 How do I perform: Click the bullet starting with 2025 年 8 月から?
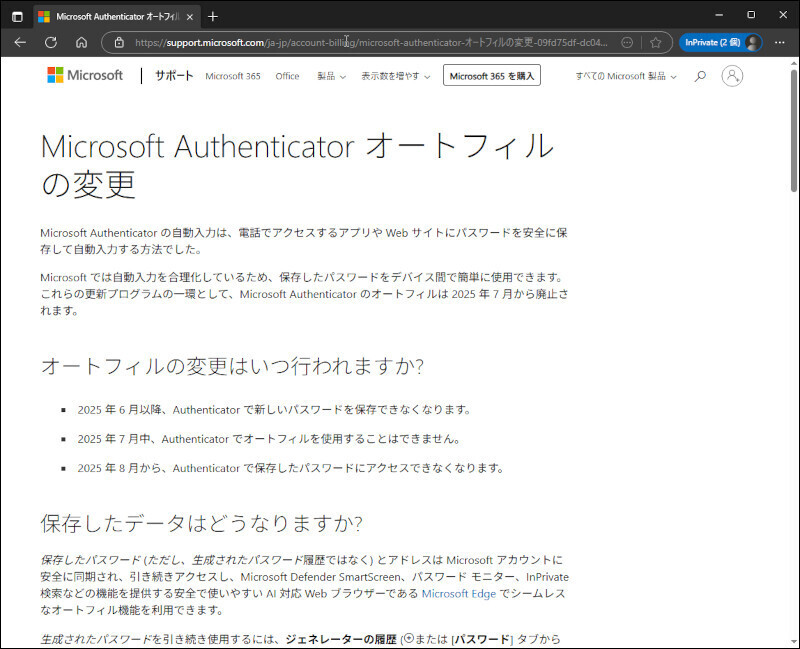tap(291, 468)
